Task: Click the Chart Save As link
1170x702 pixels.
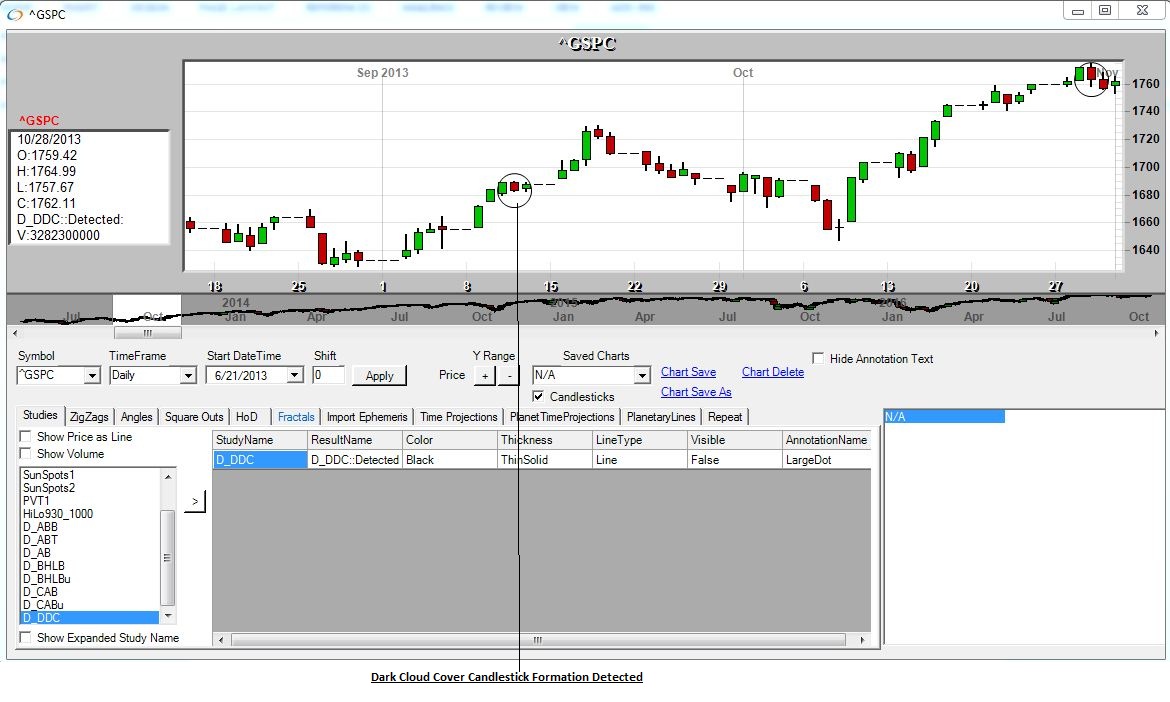Action: 696,392
